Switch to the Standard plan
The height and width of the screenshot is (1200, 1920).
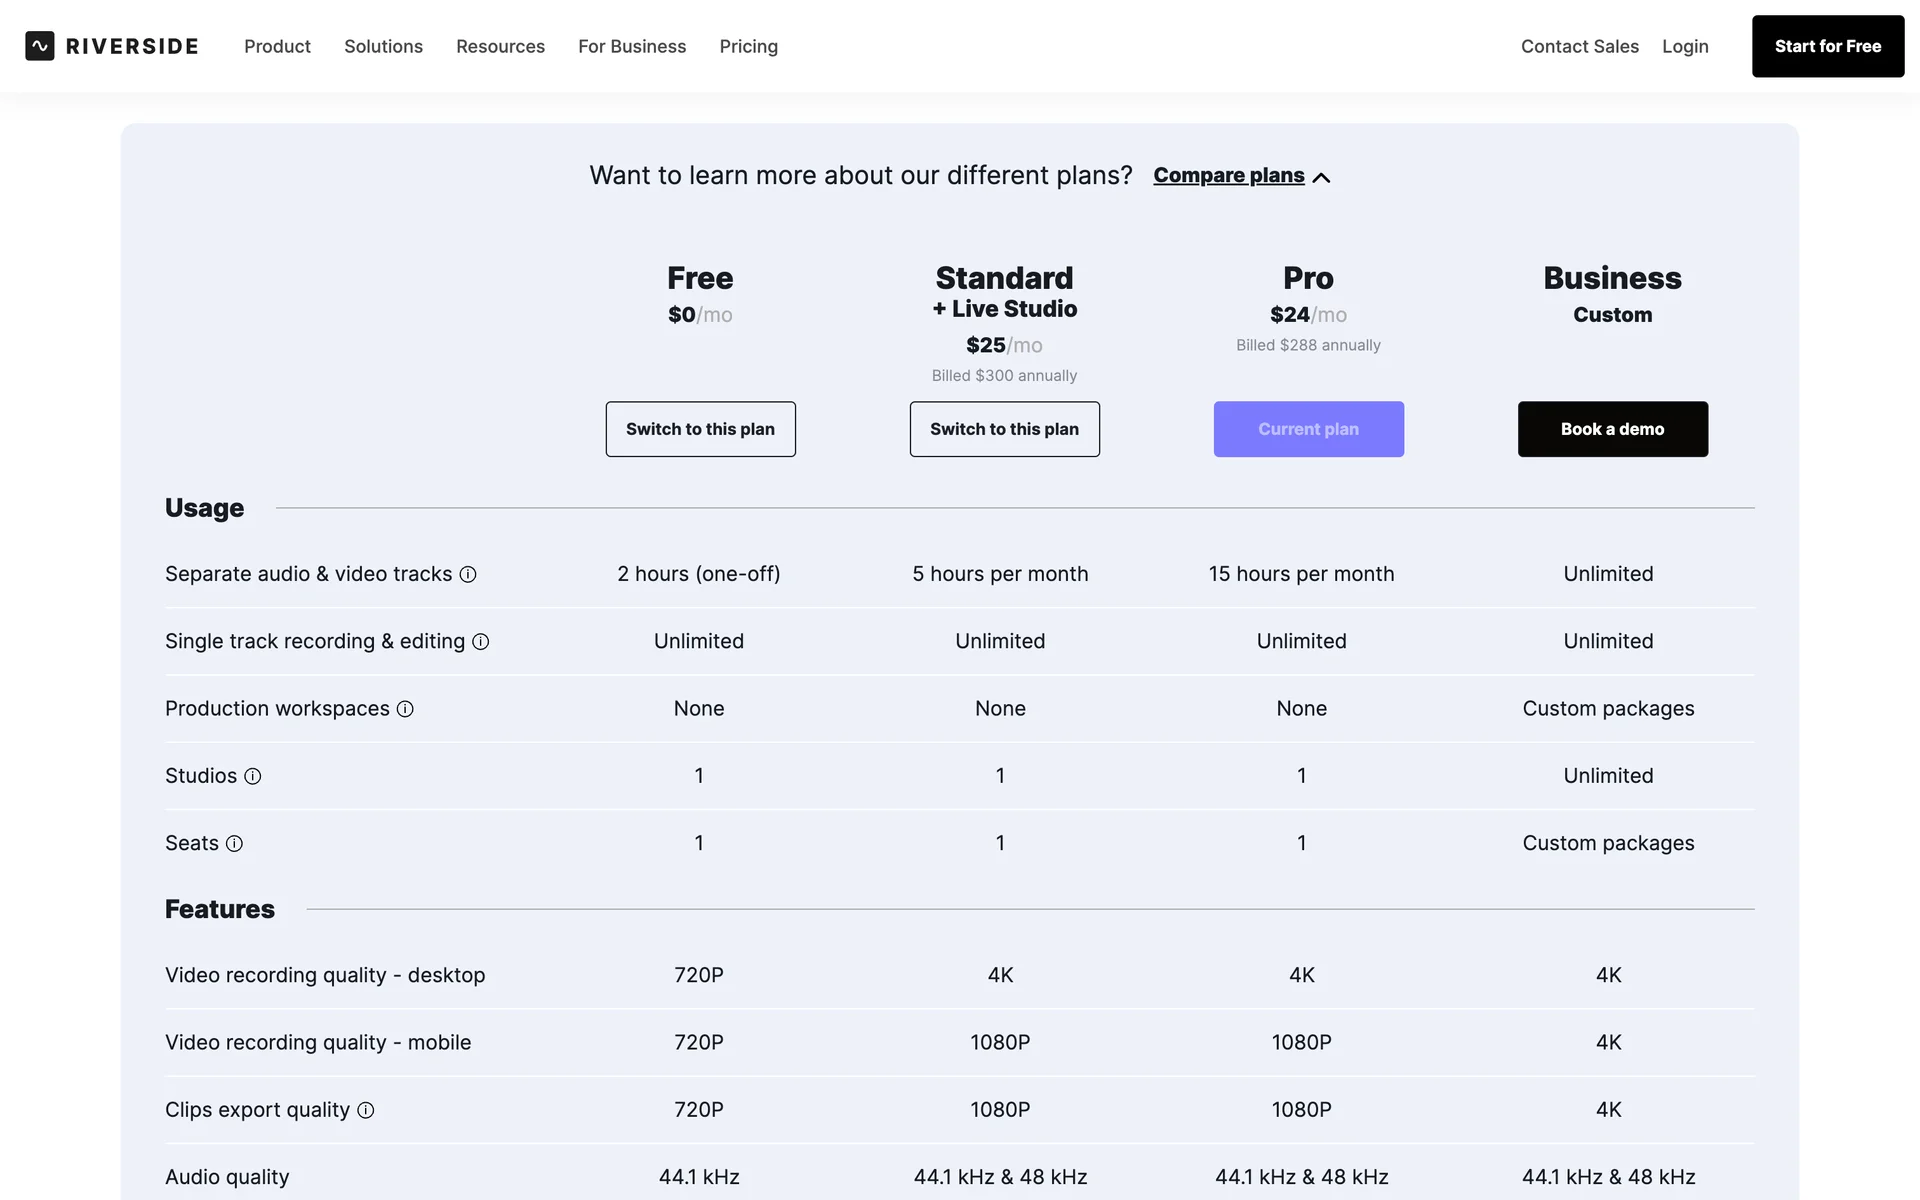tap(1004, 429)
